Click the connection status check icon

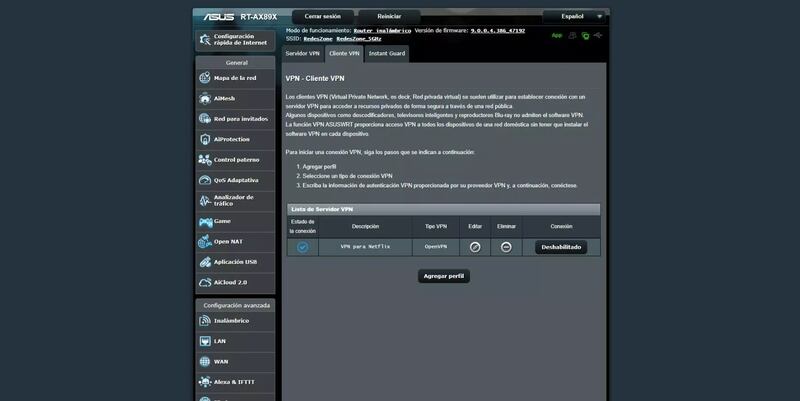pos(302,247)
